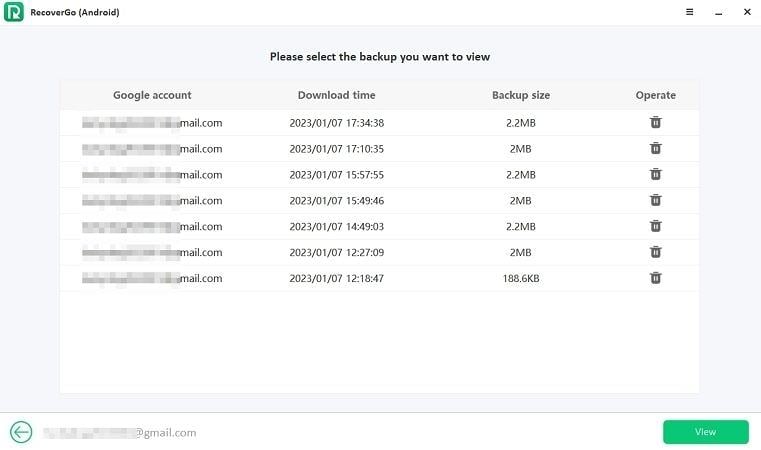The height and width of the screenshot is (450, 761).
Task: Delete the backup from 17:34:38
Action: click(655, 122)
